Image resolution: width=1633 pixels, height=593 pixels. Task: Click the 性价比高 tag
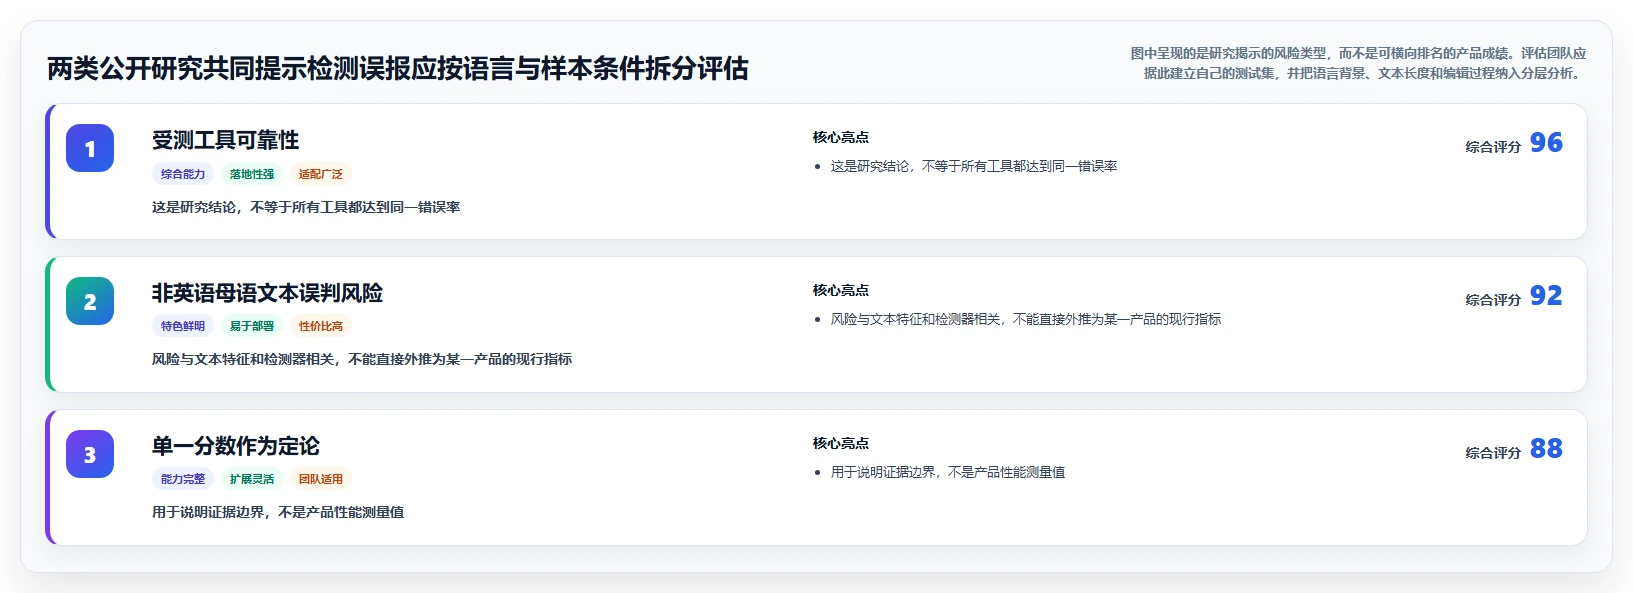[x=321, y=326]
